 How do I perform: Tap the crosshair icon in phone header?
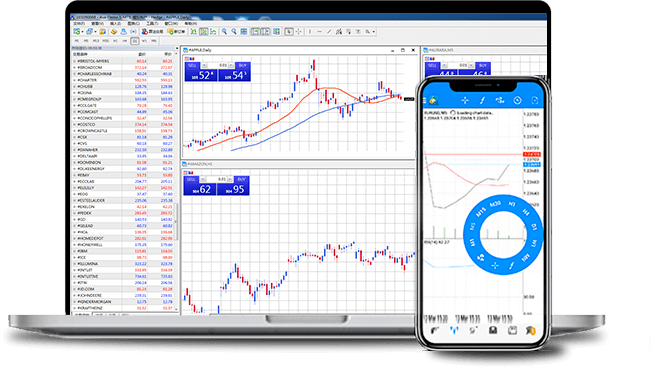[465, 100]
